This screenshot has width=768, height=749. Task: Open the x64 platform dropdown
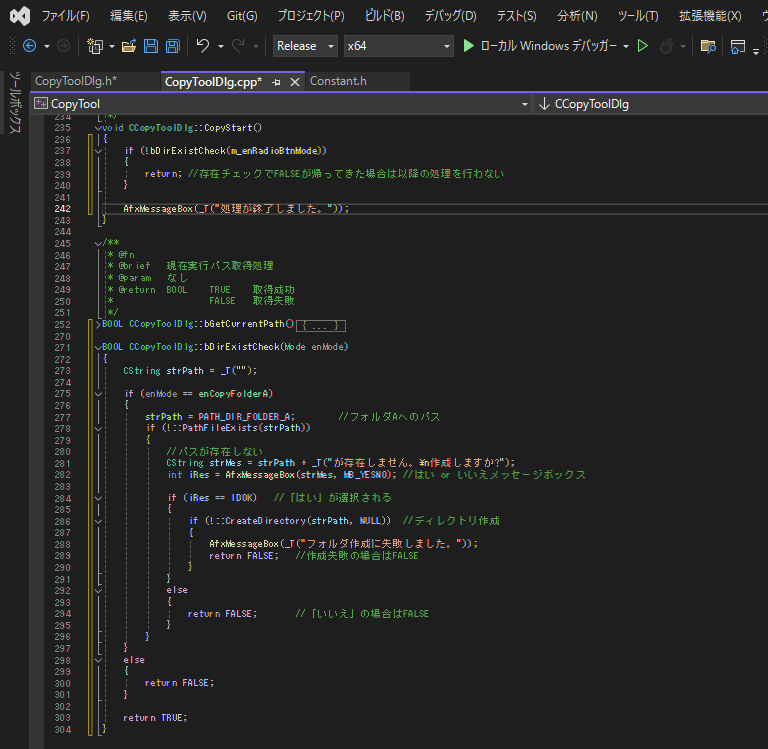(398, 46)
